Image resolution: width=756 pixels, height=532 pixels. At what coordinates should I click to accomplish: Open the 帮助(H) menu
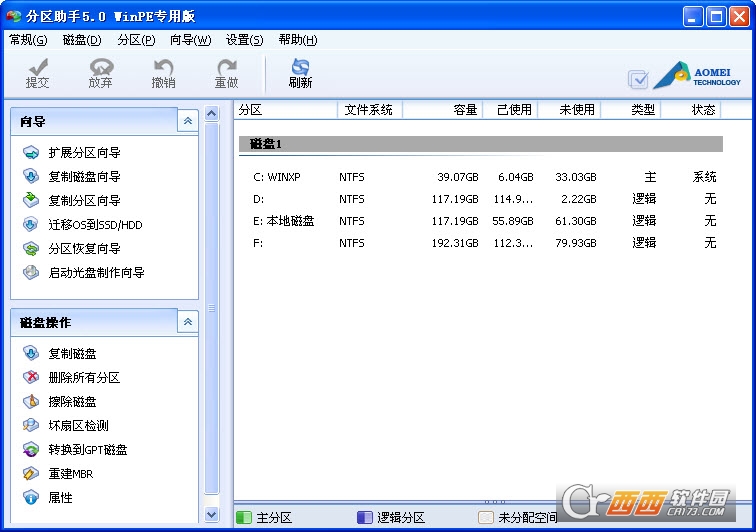pos(298,40)
